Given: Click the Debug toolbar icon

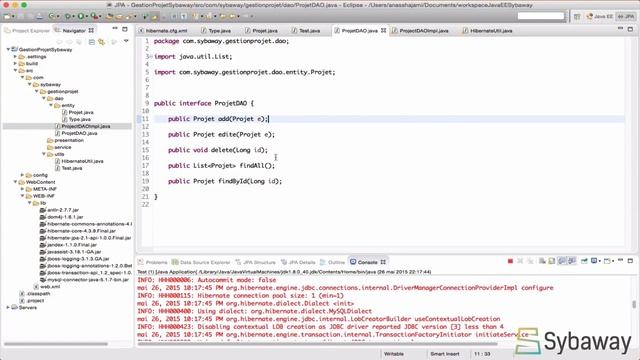Looking at the screenshot, I should (68, 16).
